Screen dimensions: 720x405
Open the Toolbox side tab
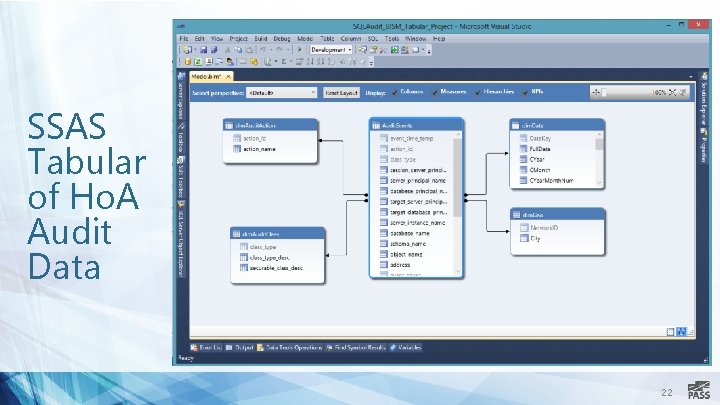pos(181,139)
